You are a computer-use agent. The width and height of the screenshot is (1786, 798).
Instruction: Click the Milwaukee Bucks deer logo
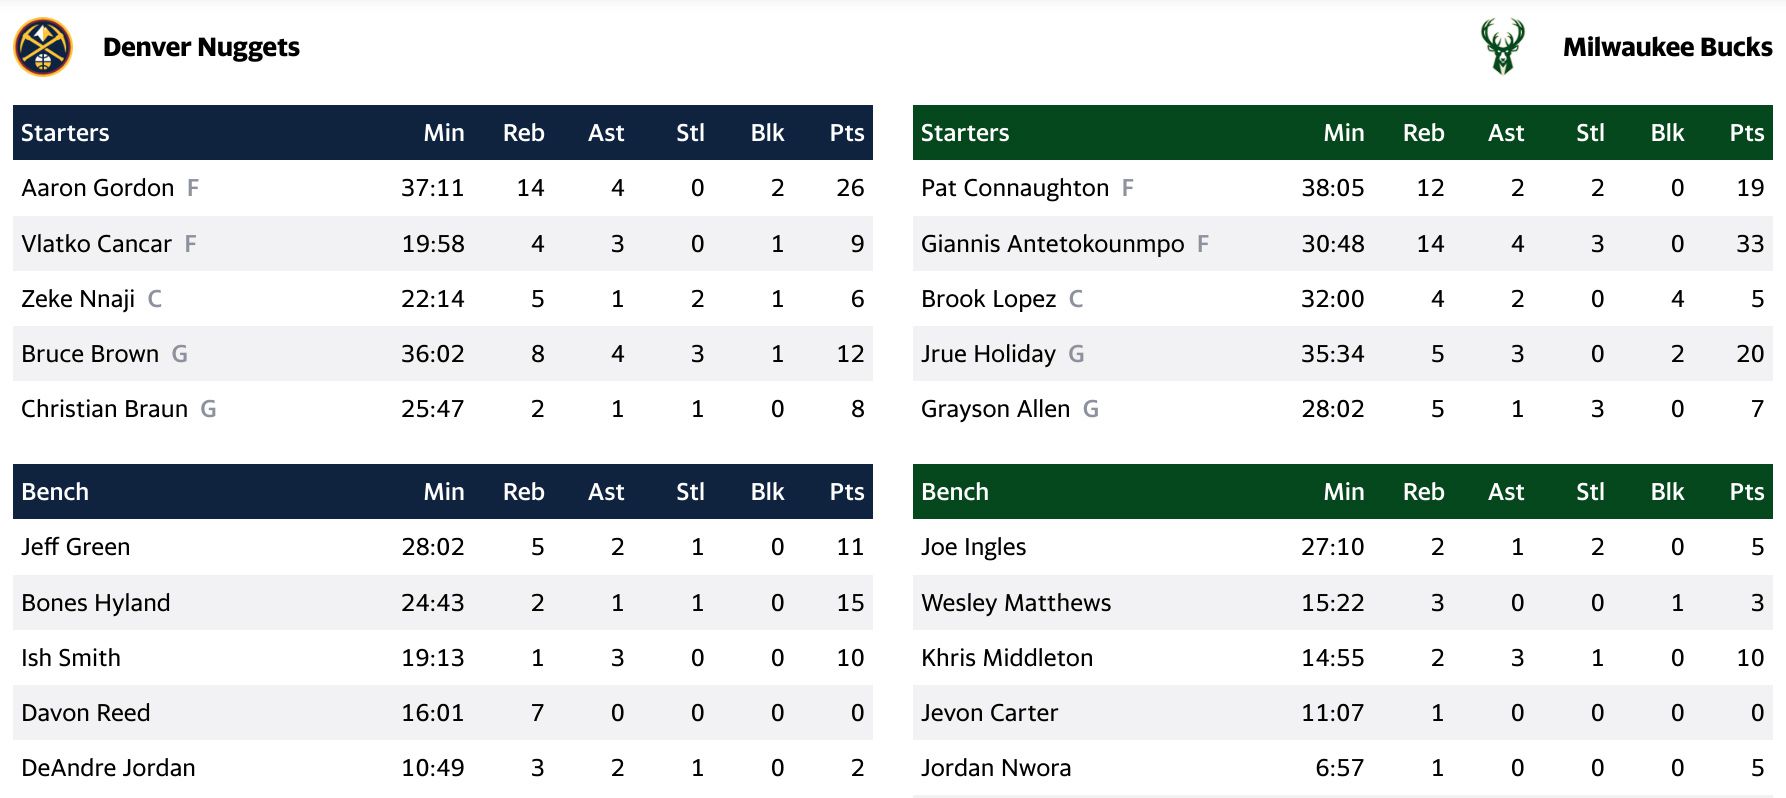tap(1502, 47)
